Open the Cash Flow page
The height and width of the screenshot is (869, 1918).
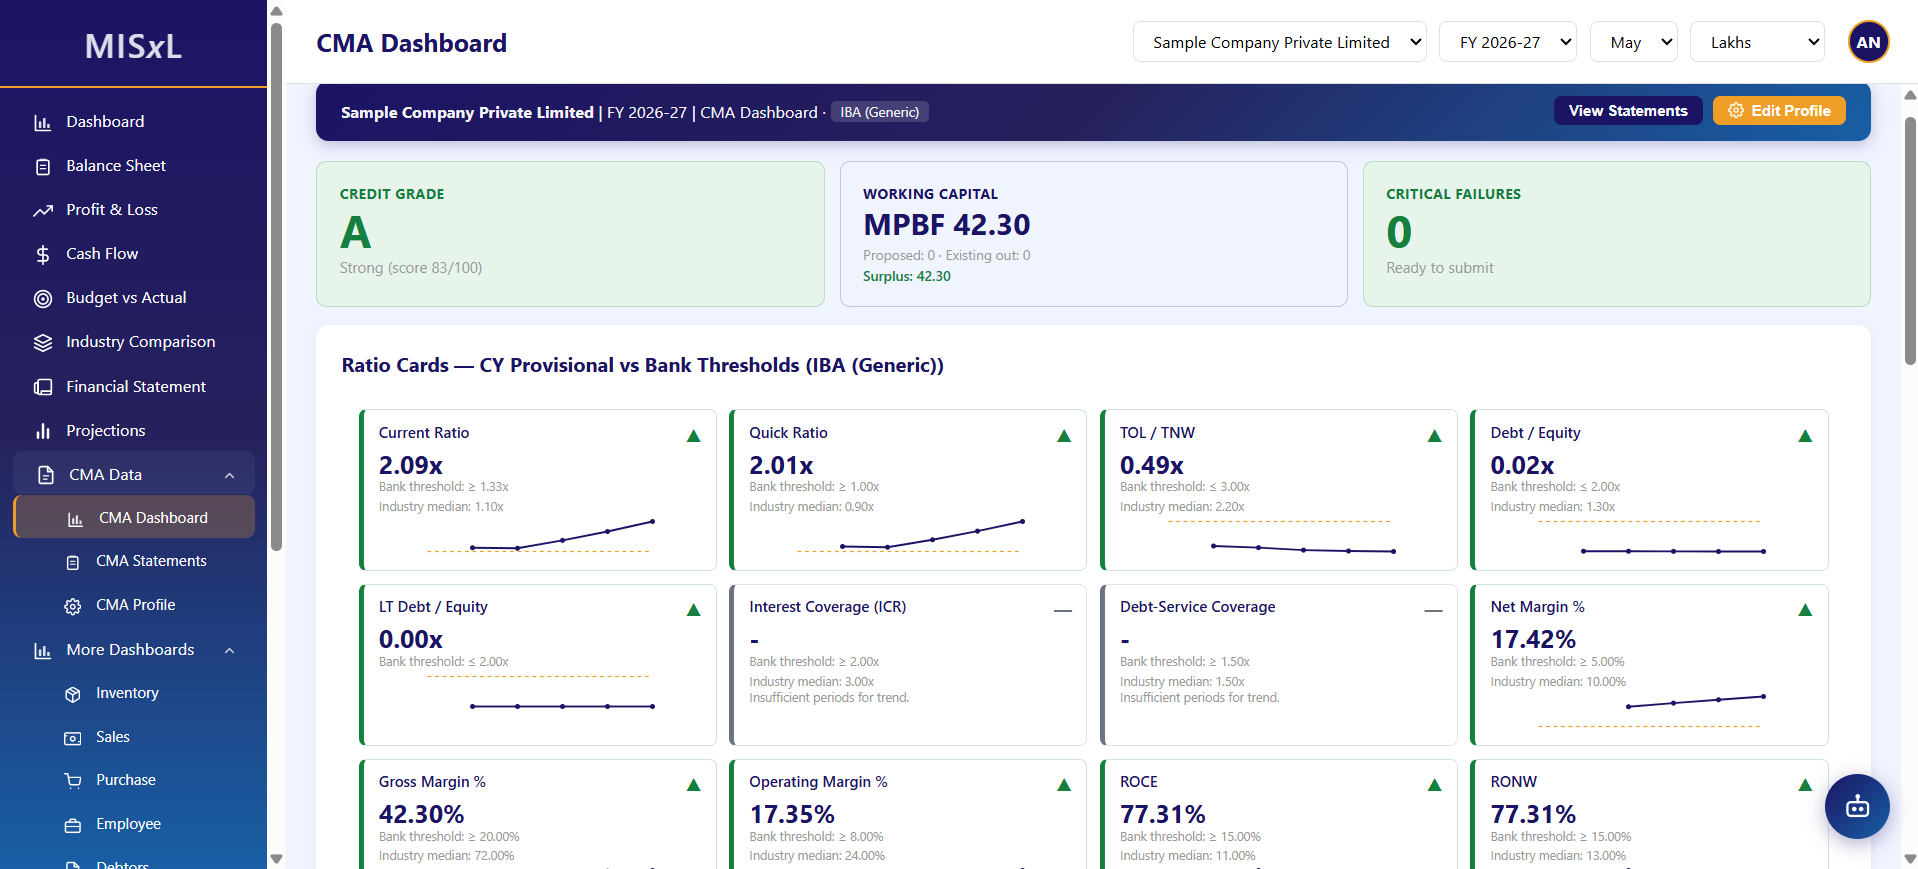tap(134, 254)
